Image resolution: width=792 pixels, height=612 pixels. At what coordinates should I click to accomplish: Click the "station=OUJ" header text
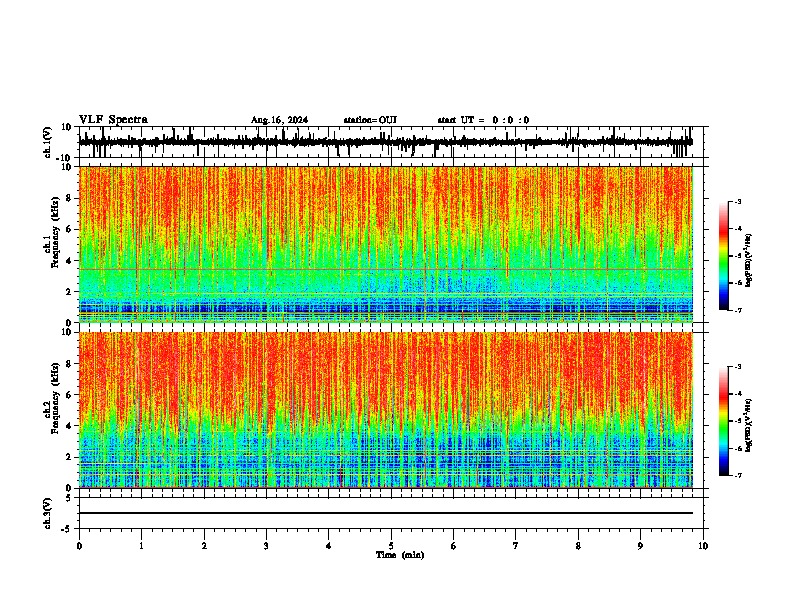(370, 120)
